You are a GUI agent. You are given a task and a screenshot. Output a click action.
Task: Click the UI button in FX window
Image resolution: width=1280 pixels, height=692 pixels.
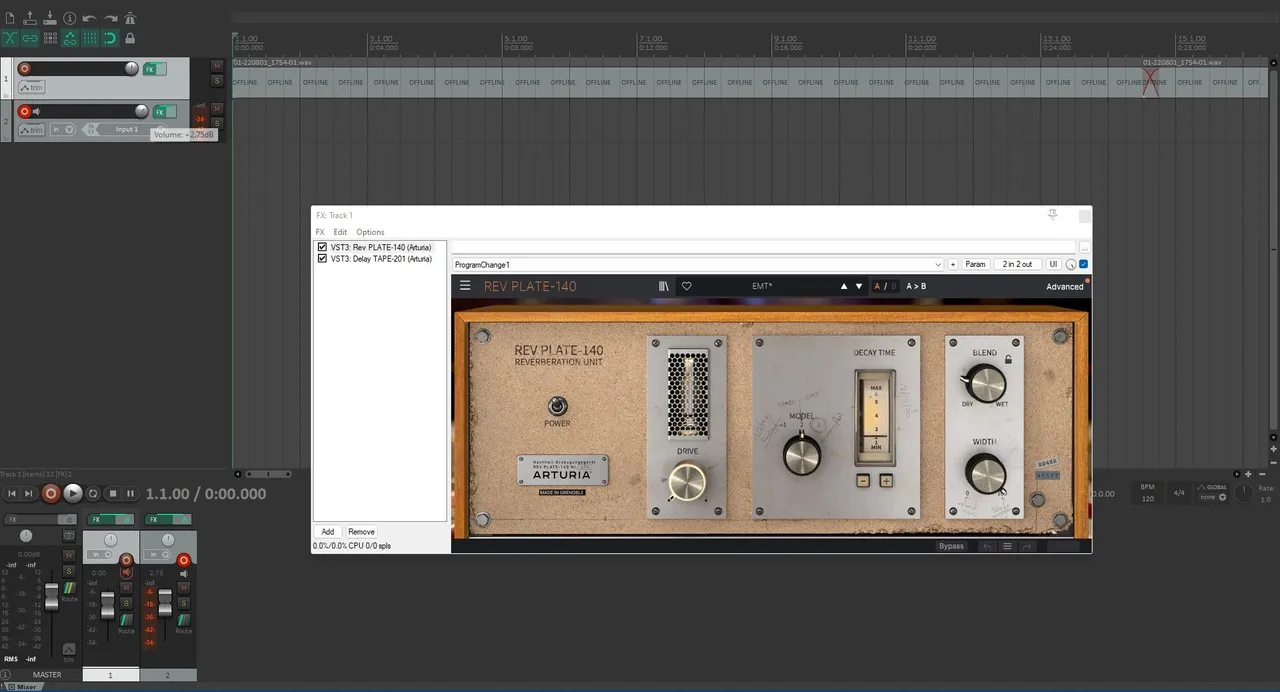click(1053, 265)
